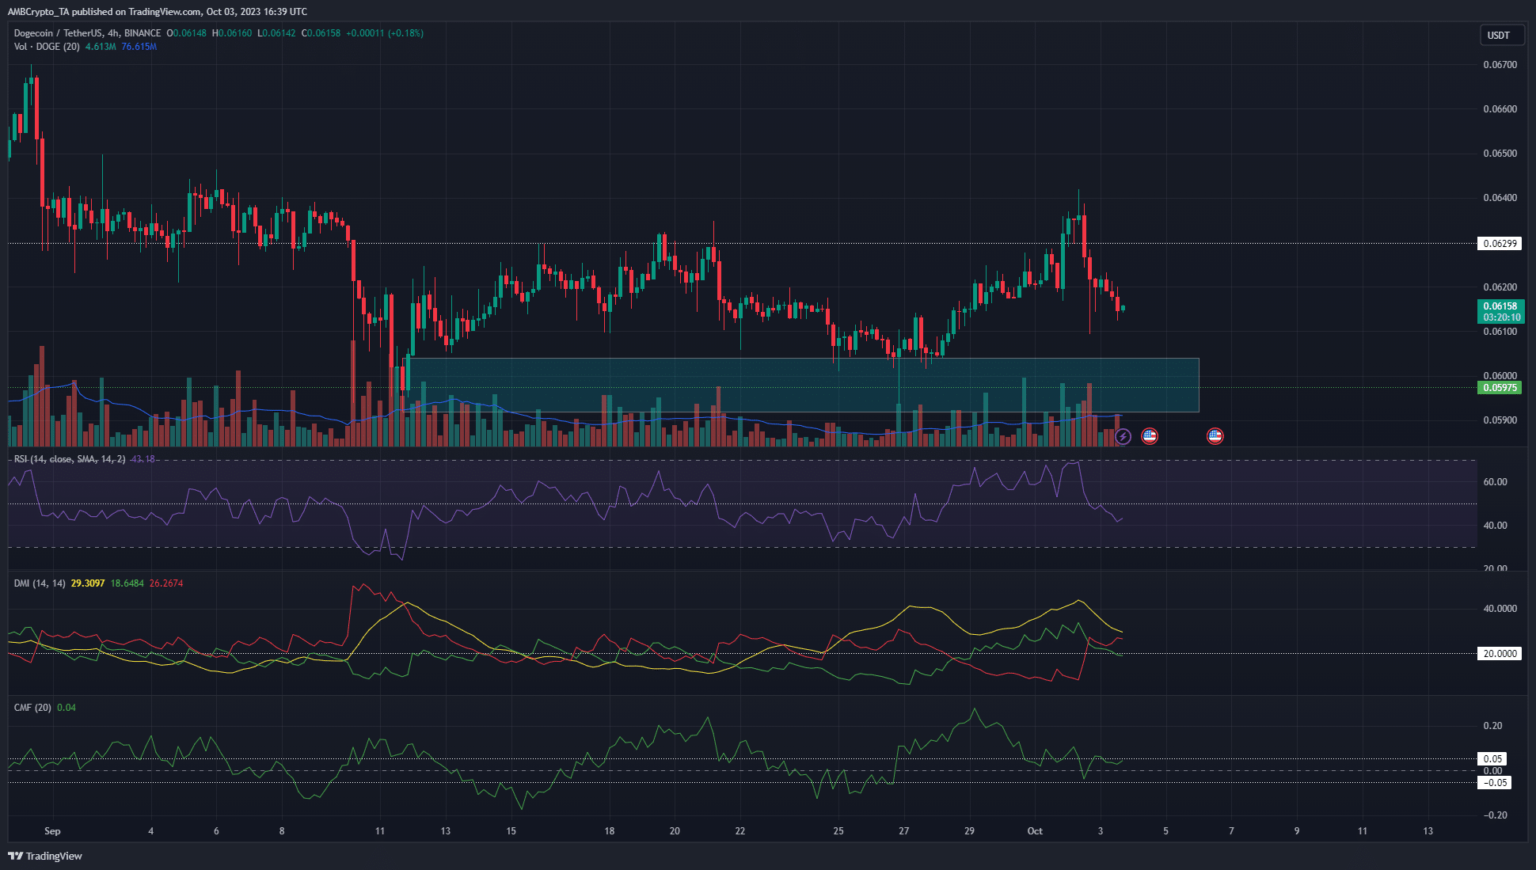Click the -0.05 level label in CMF pane
Screen dimensions: 1536x870
(1494, 782)
